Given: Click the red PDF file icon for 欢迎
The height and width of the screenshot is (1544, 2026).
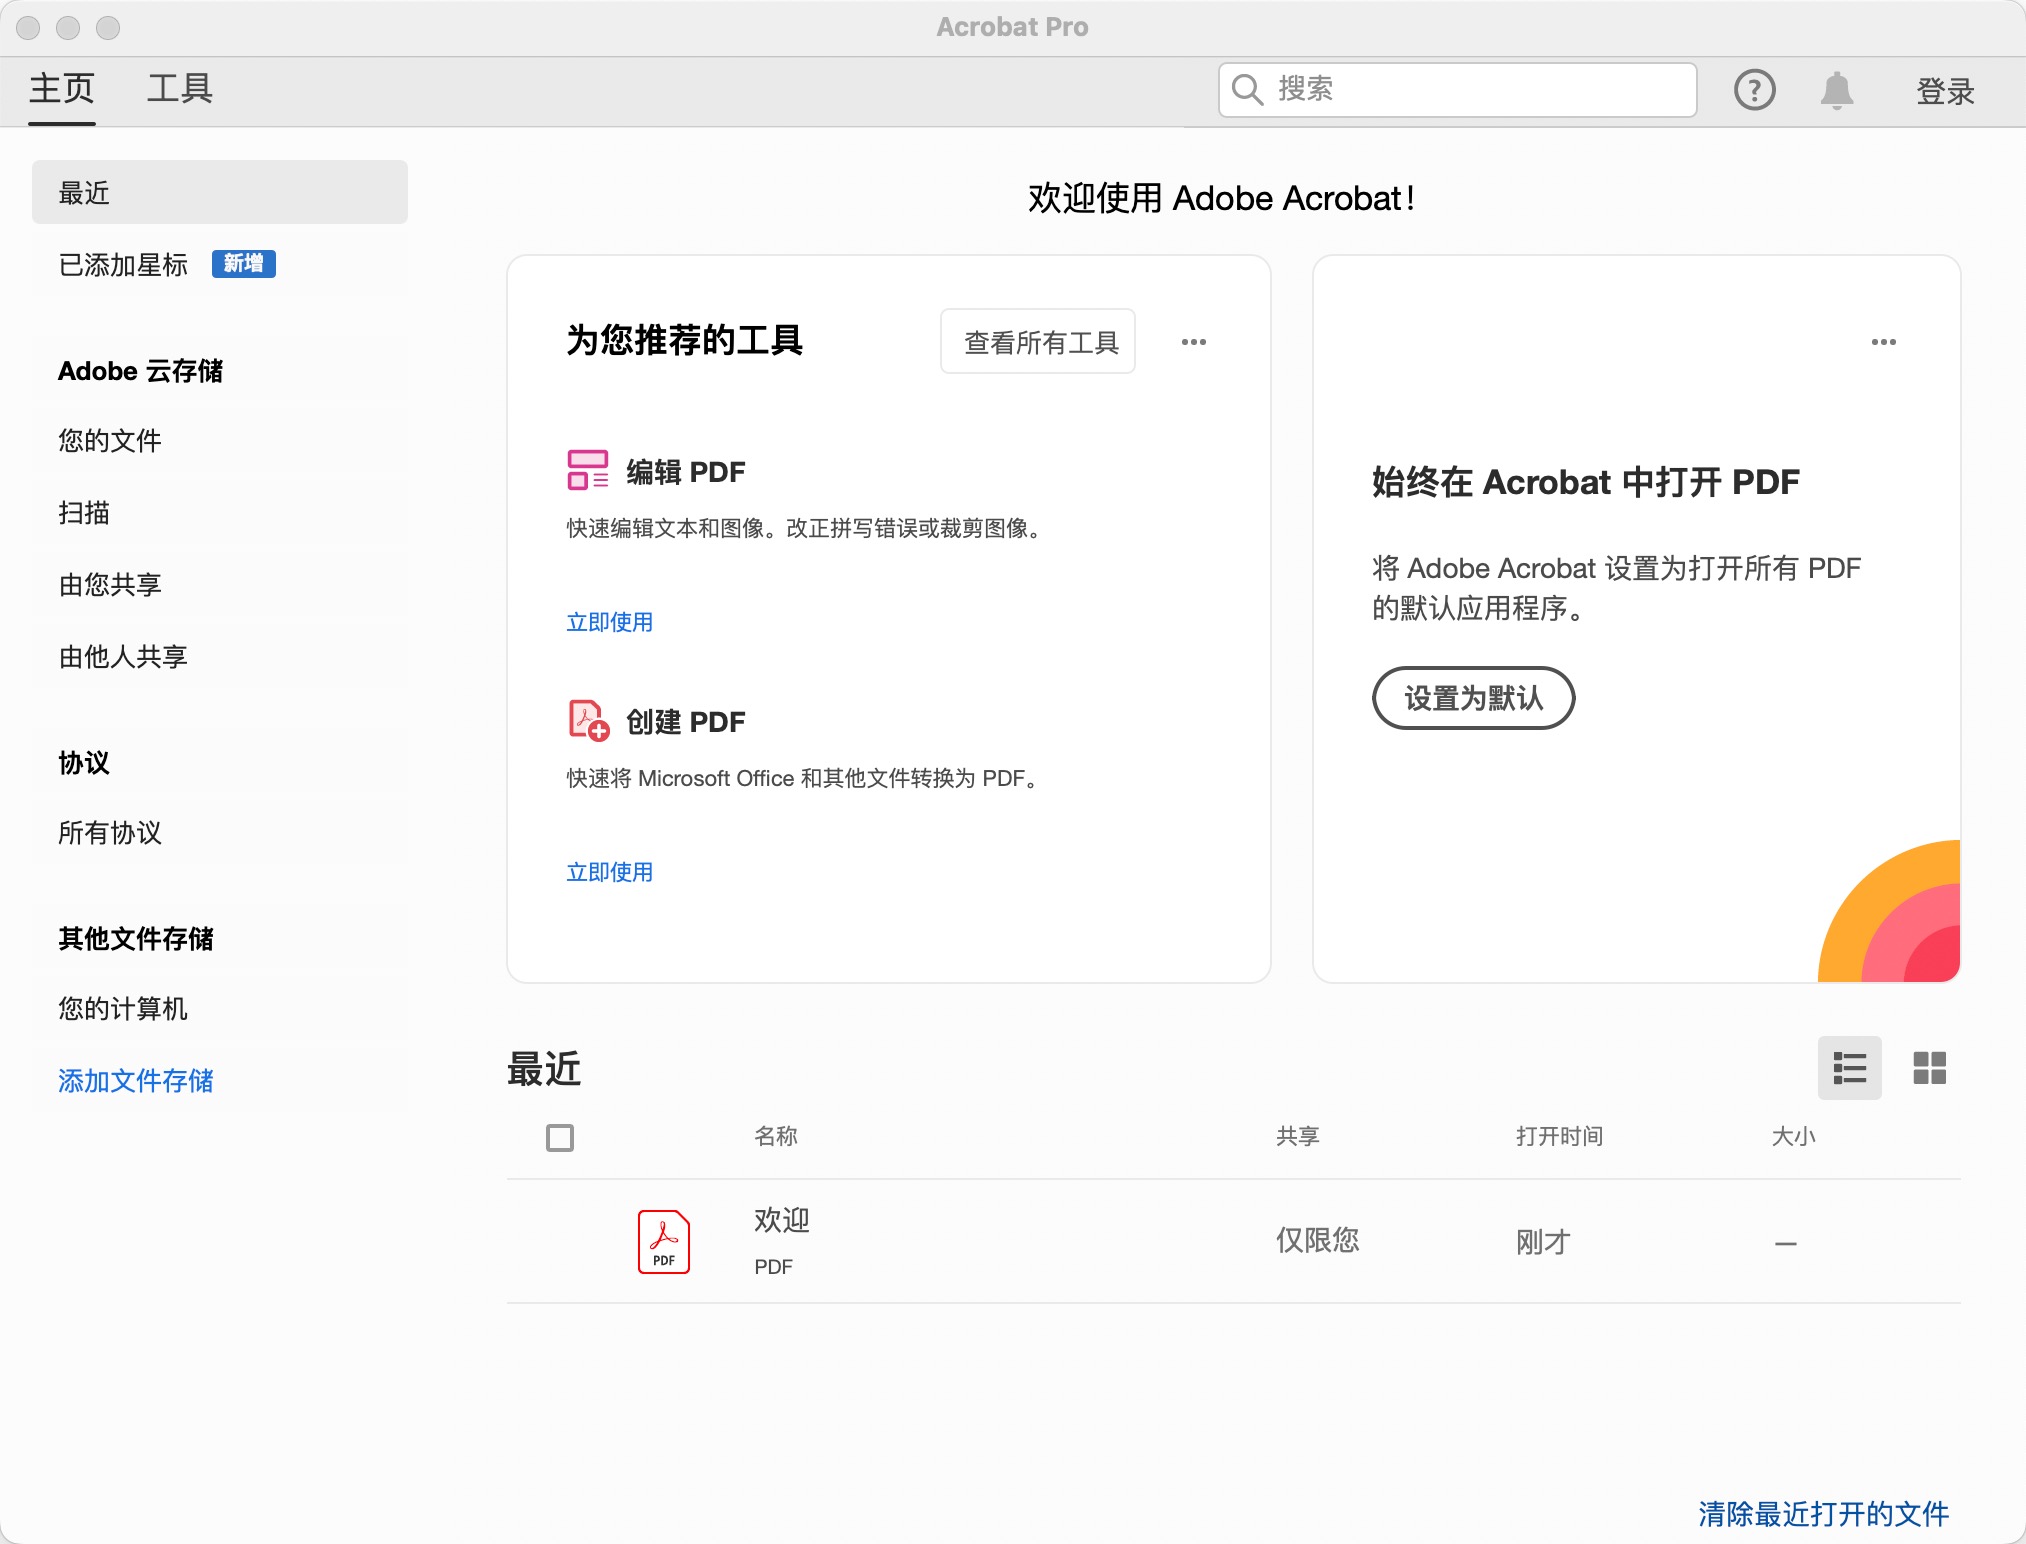Looking at the screenshot, I should [664, 1241].
